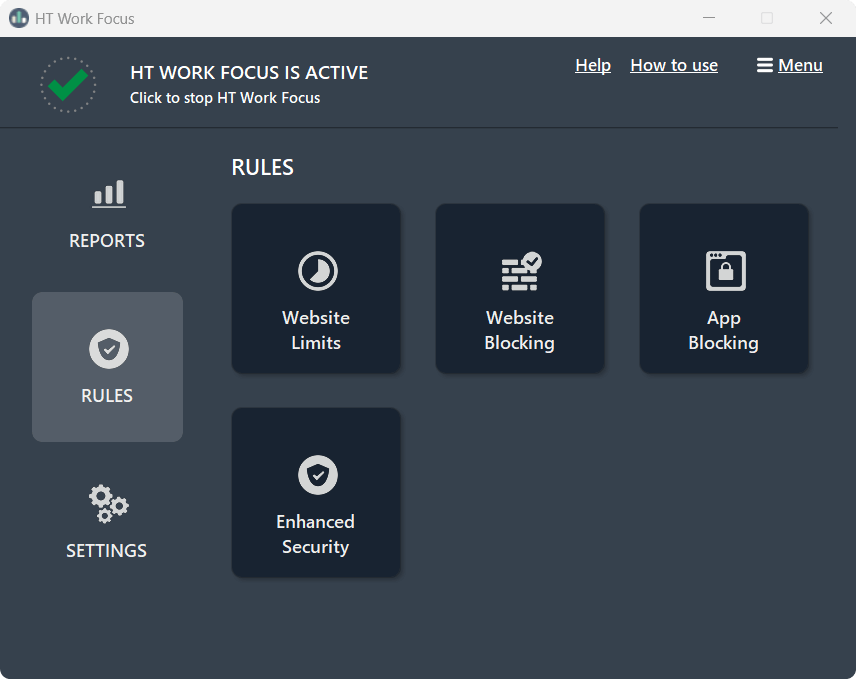
Task: Open the Help link
Action: click(593, 65)
